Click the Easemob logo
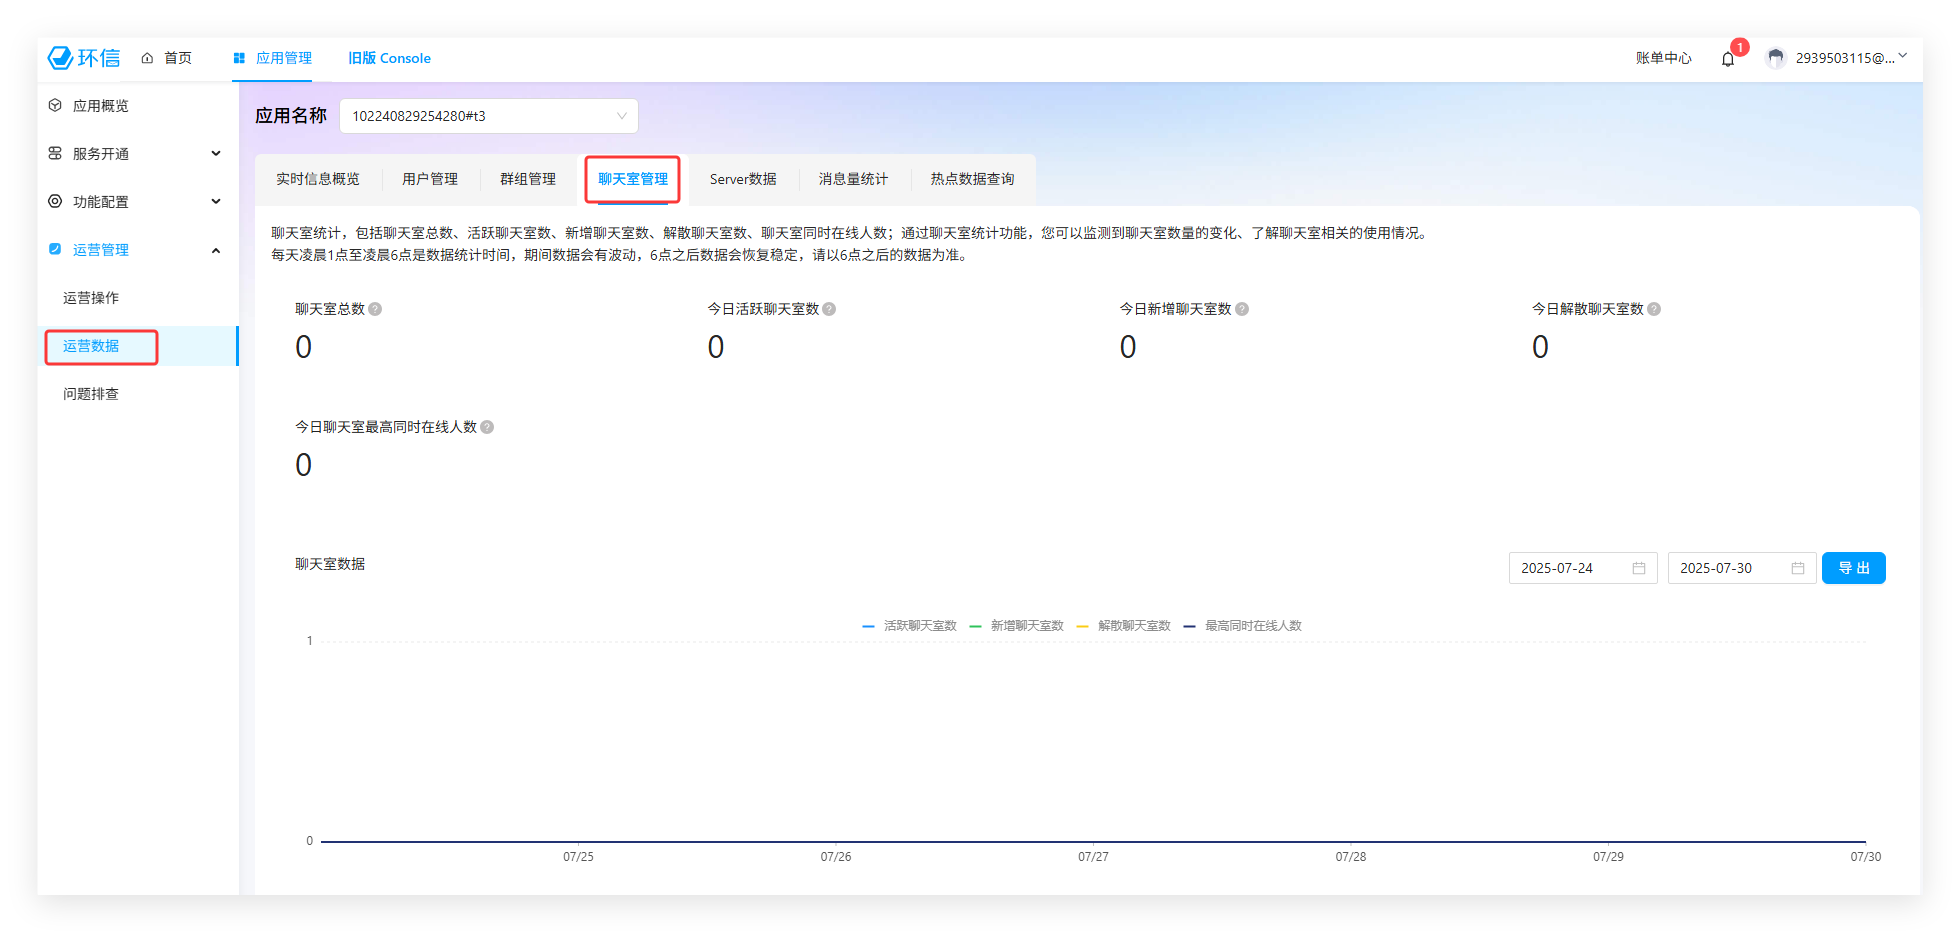Viewport: 1960px width, 932px height. tap(84, 58)
